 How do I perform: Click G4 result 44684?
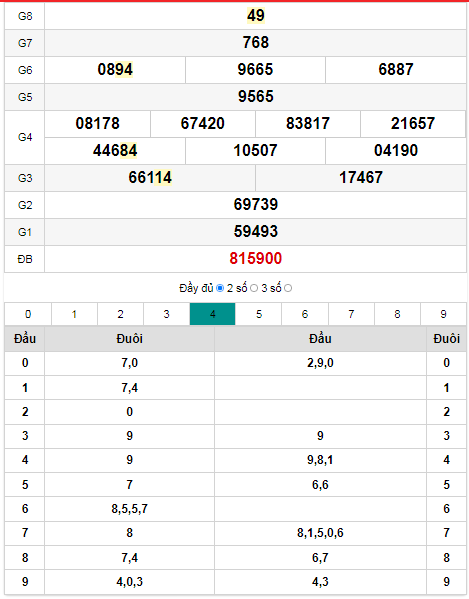(x=115, y=151)
